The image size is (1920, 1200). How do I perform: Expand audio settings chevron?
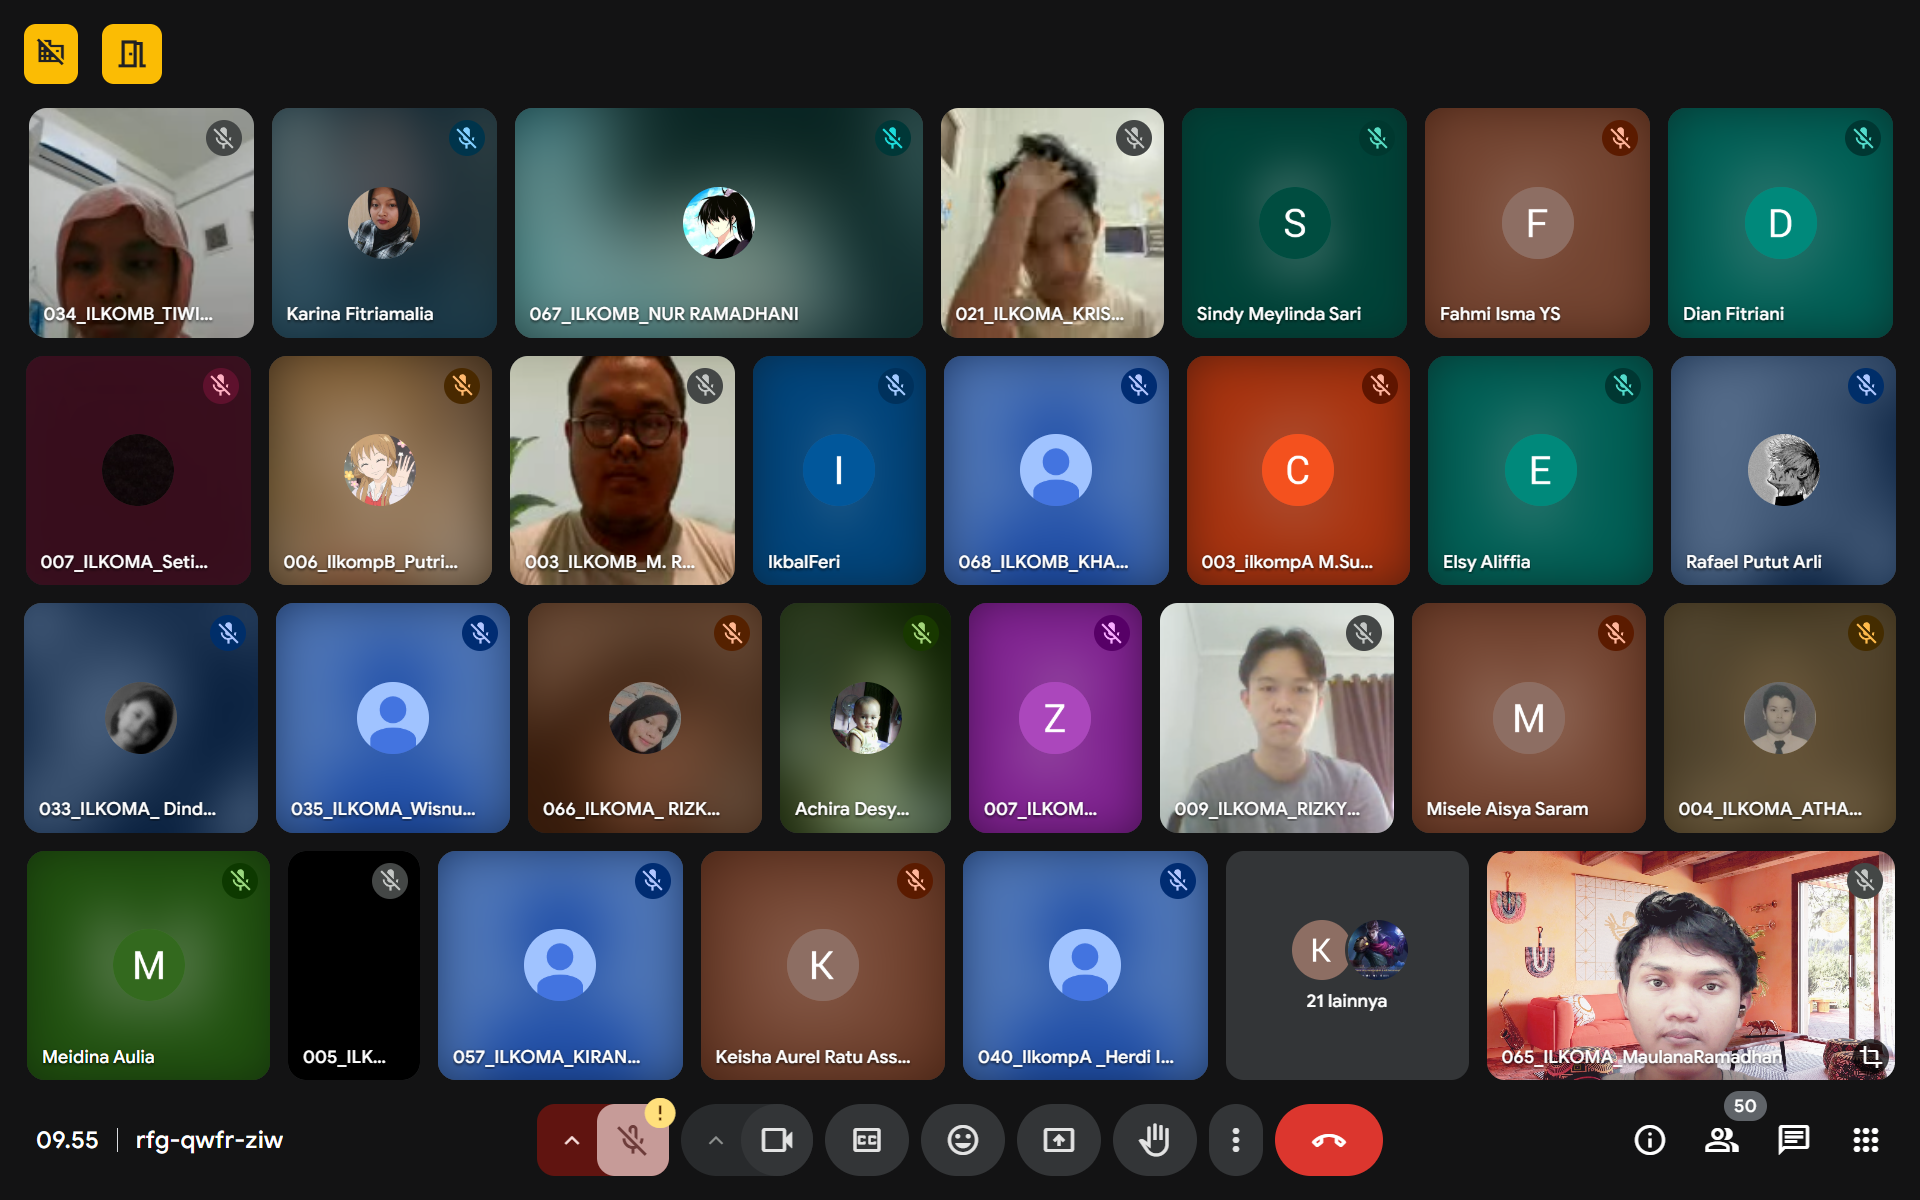pos(571,1140)
